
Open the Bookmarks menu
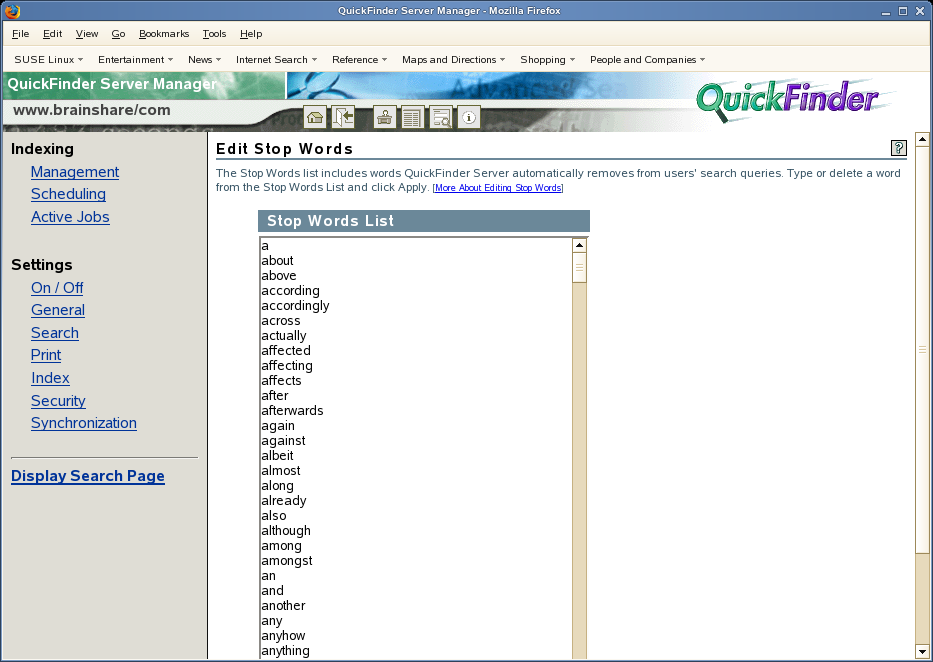(164, 34)
